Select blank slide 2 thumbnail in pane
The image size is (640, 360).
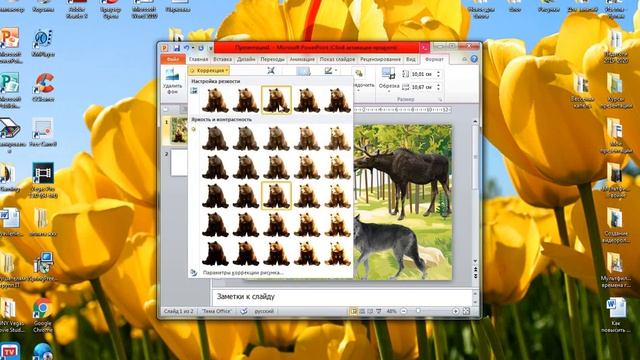[x=179, y=163]
